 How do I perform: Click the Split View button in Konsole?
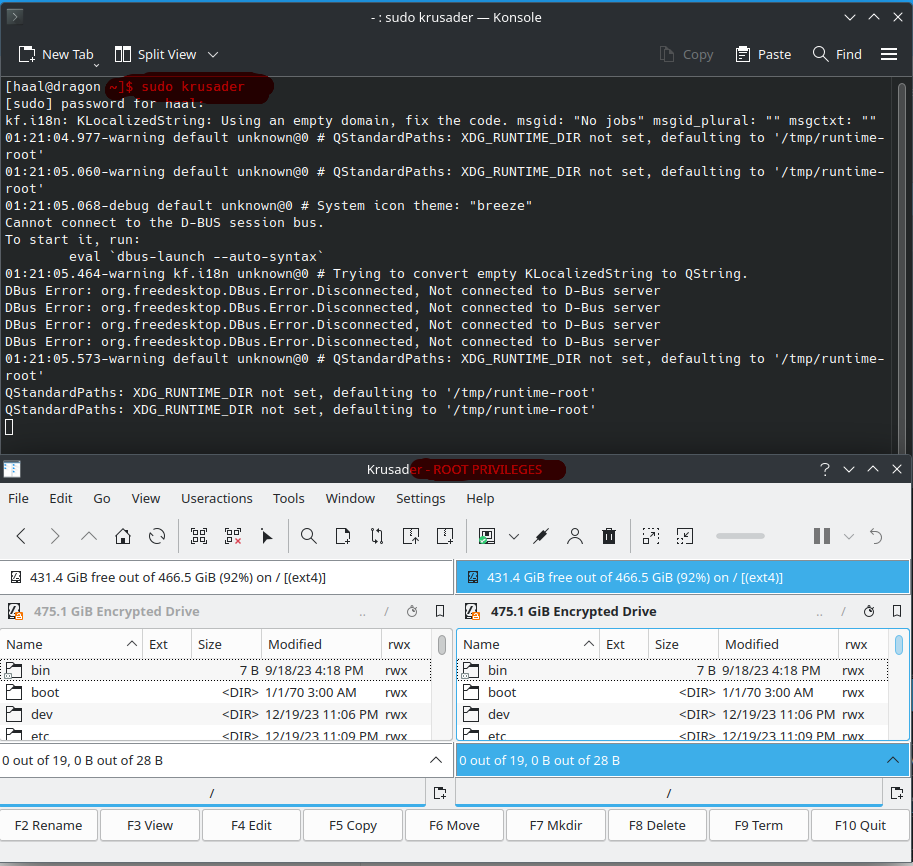(155, 54)
